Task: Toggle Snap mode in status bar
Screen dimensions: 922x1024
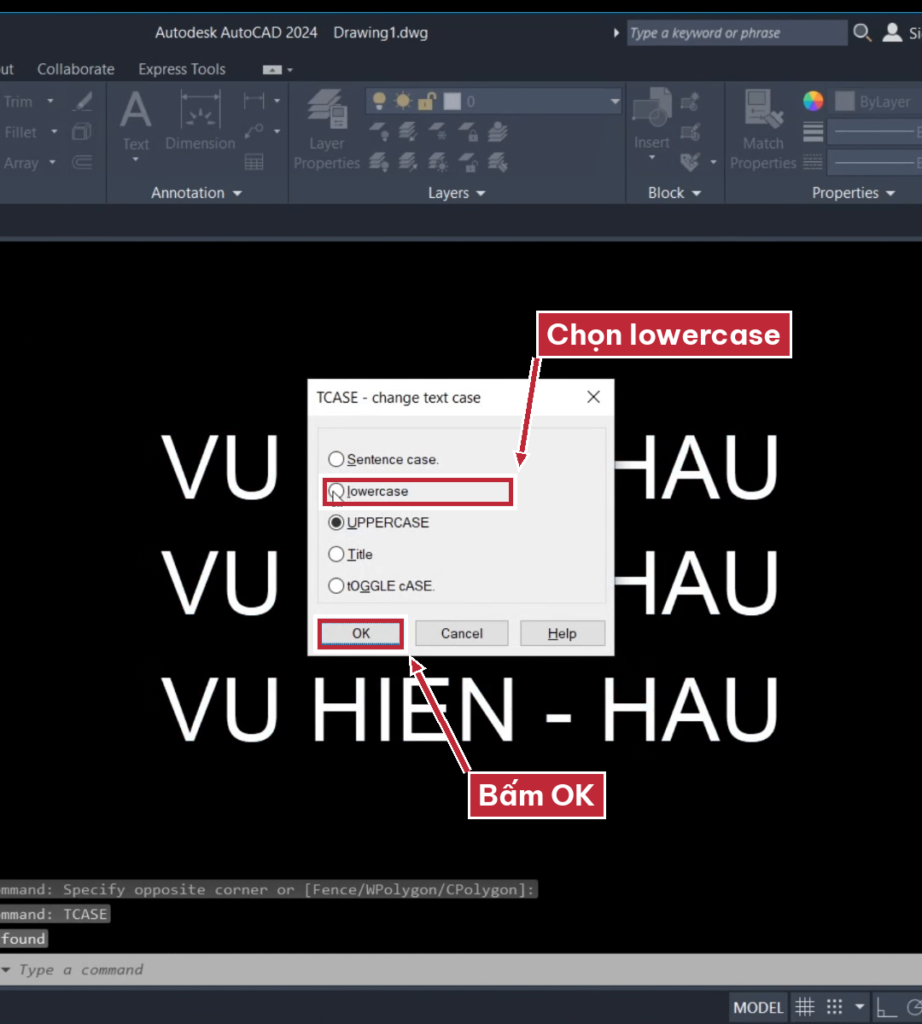Action: pyautogui.click(x=835, y=1007)
